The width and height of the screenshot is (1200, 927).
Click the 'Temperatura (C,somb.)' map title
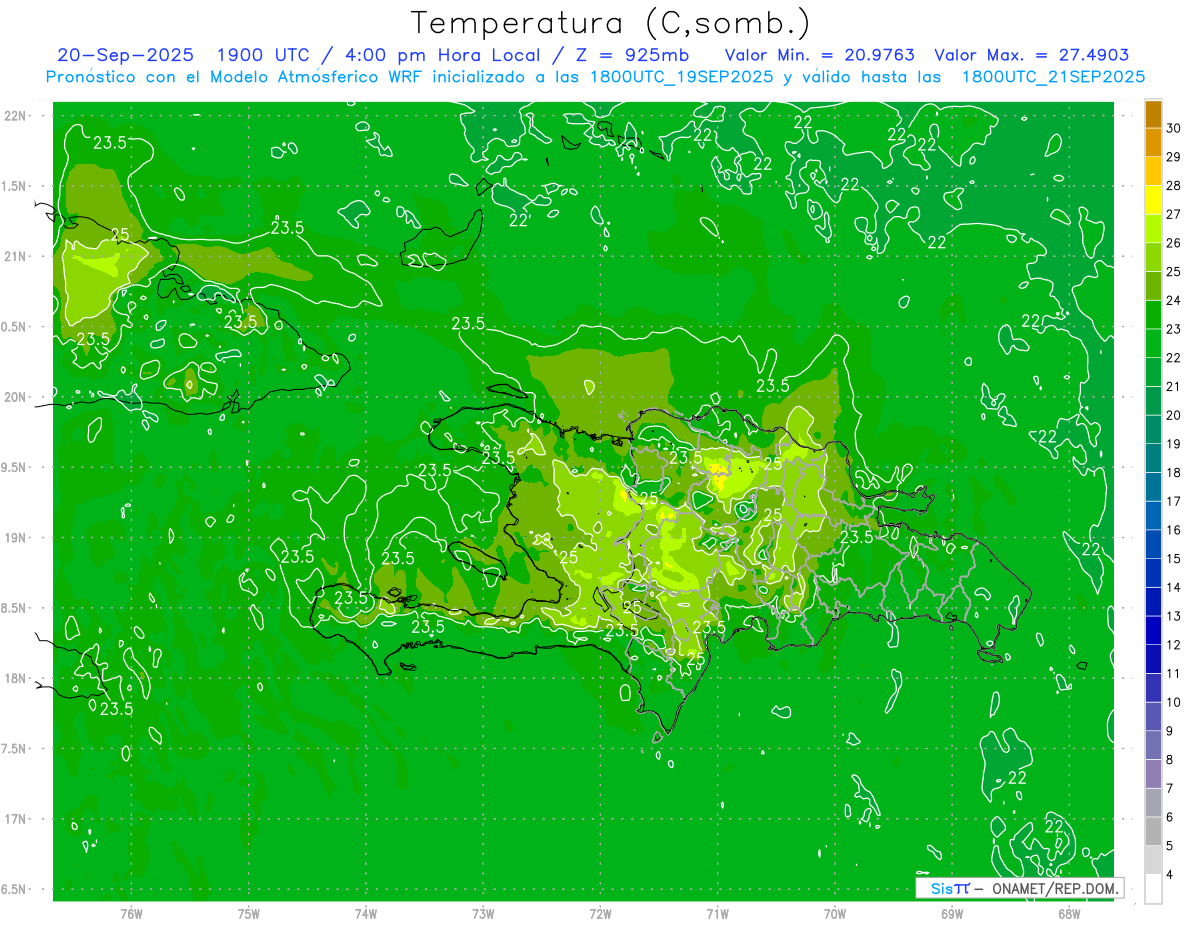(611, 23)
